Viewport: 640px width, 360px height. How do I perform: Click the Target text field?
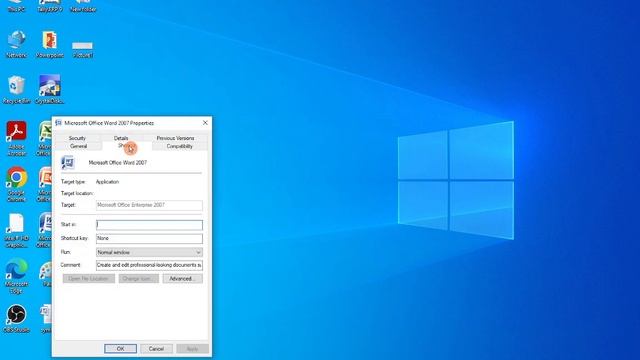point(149,205)
